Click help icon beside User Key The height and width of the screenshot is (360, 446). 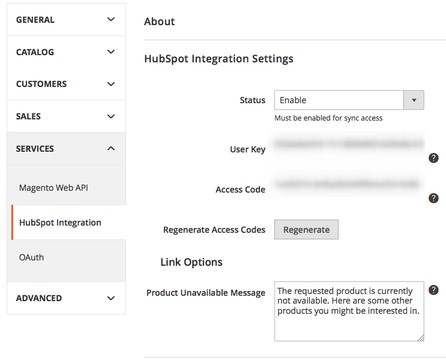pyautogui.click(x=433, y=158)
